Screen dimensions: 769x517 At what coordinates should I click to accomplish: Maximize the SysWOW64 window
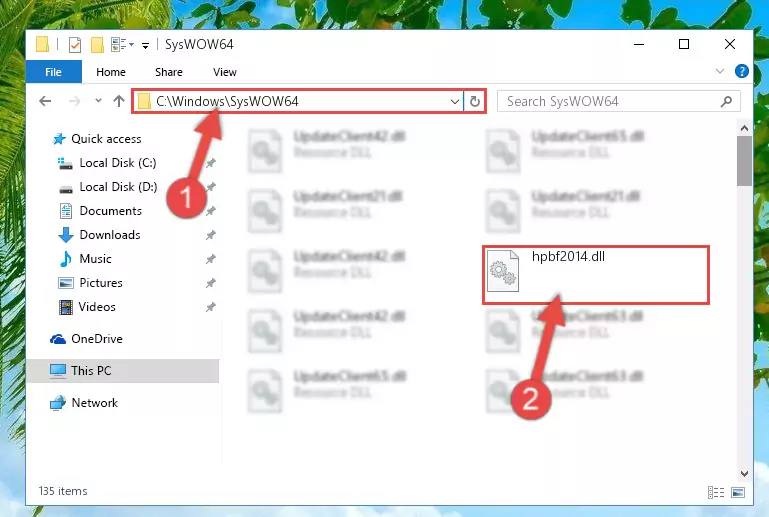pyautogui.click(x=684, y=44)
